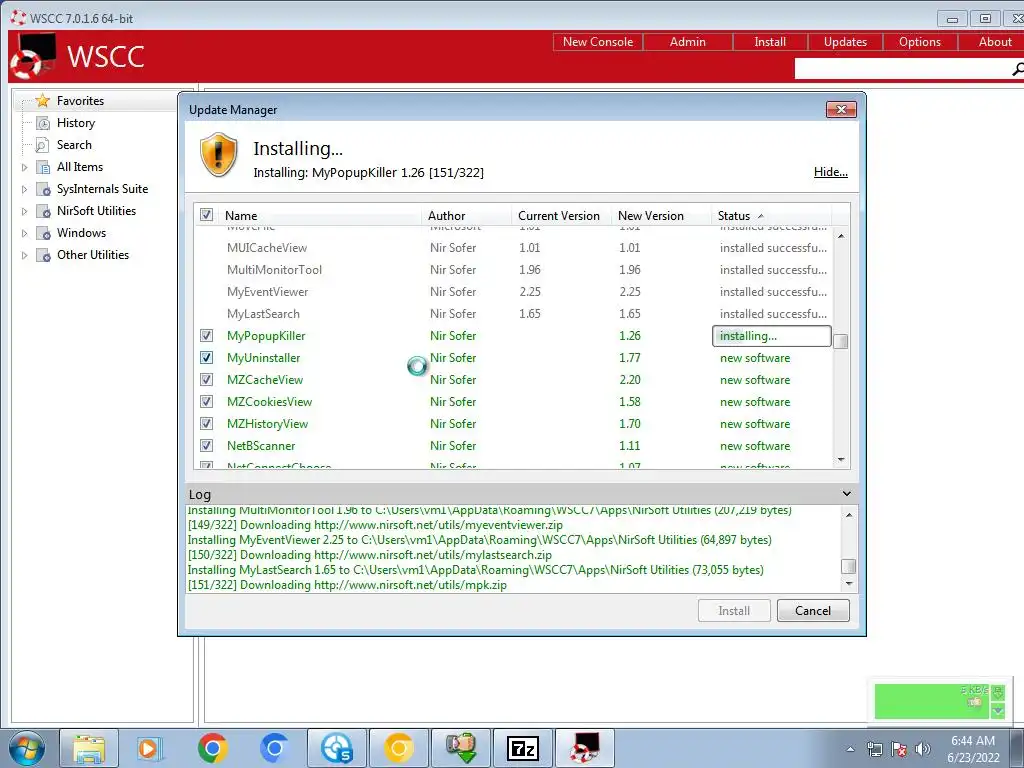
Task: Uncheck the NetBScanner checkbox
Action: point(206,445)
